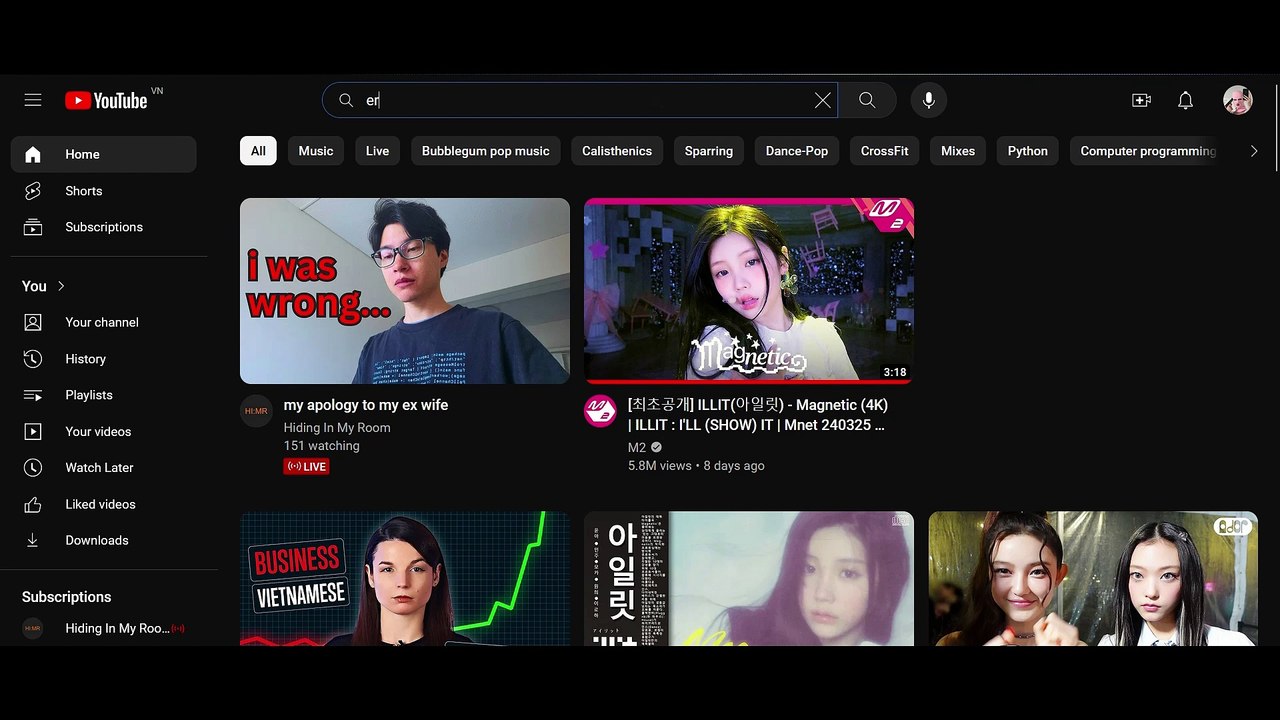
Task: Play the Magnetic video thumbnail
Action: tap(749, 291)
